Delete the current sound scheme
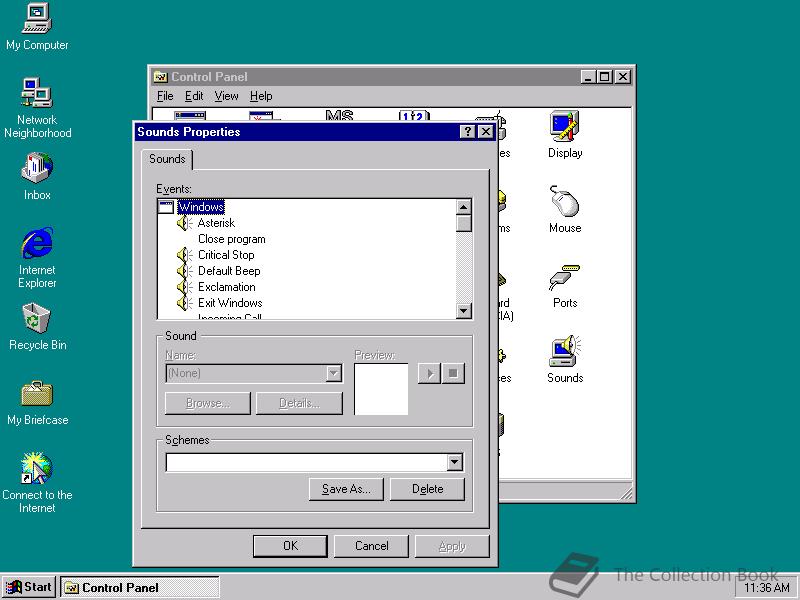Screen dimensions: 800x600 [x=427, y=489]
